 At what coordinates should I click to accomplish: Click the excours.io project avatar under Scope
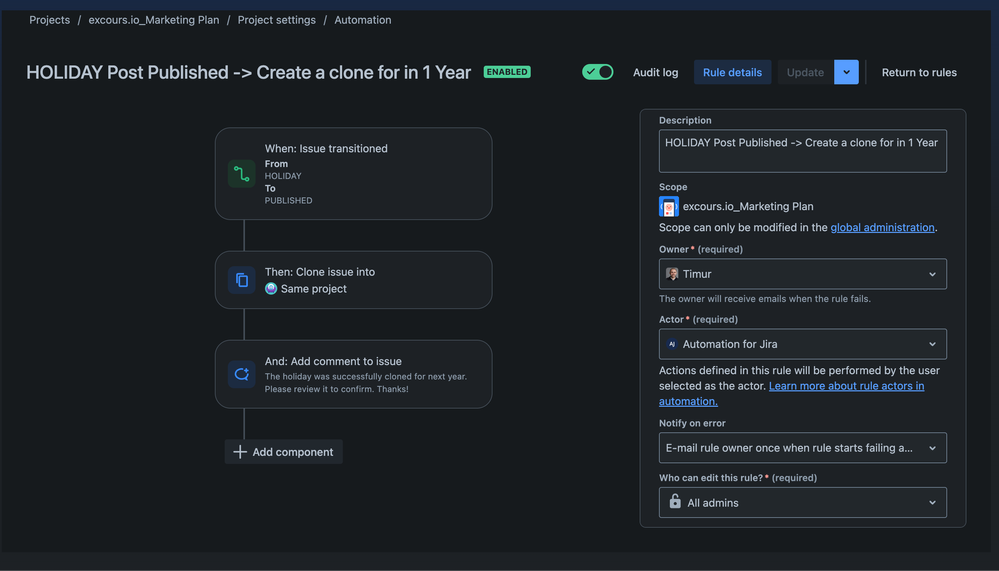(x=668, y=206)
